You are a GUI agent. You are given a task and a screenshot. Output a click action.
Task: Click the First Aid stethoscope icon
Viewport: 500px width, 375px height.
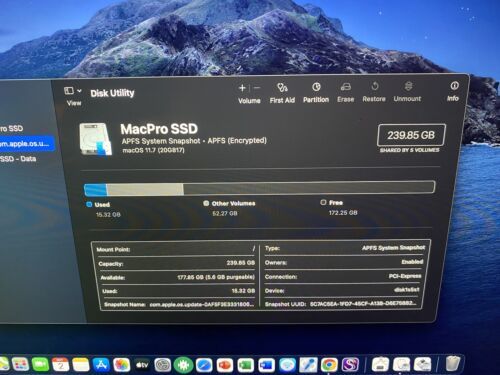(282, 88)
